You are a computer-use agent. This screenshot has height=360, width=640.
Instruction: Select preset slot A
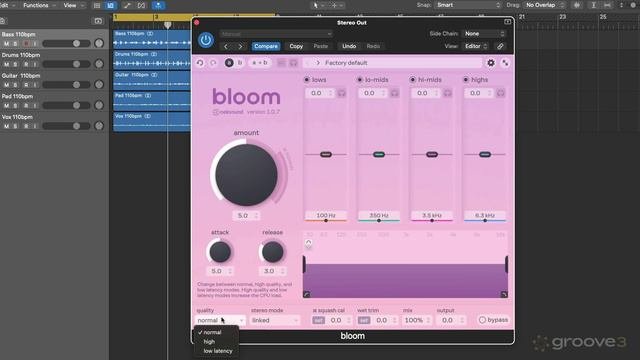coord(229,63)
